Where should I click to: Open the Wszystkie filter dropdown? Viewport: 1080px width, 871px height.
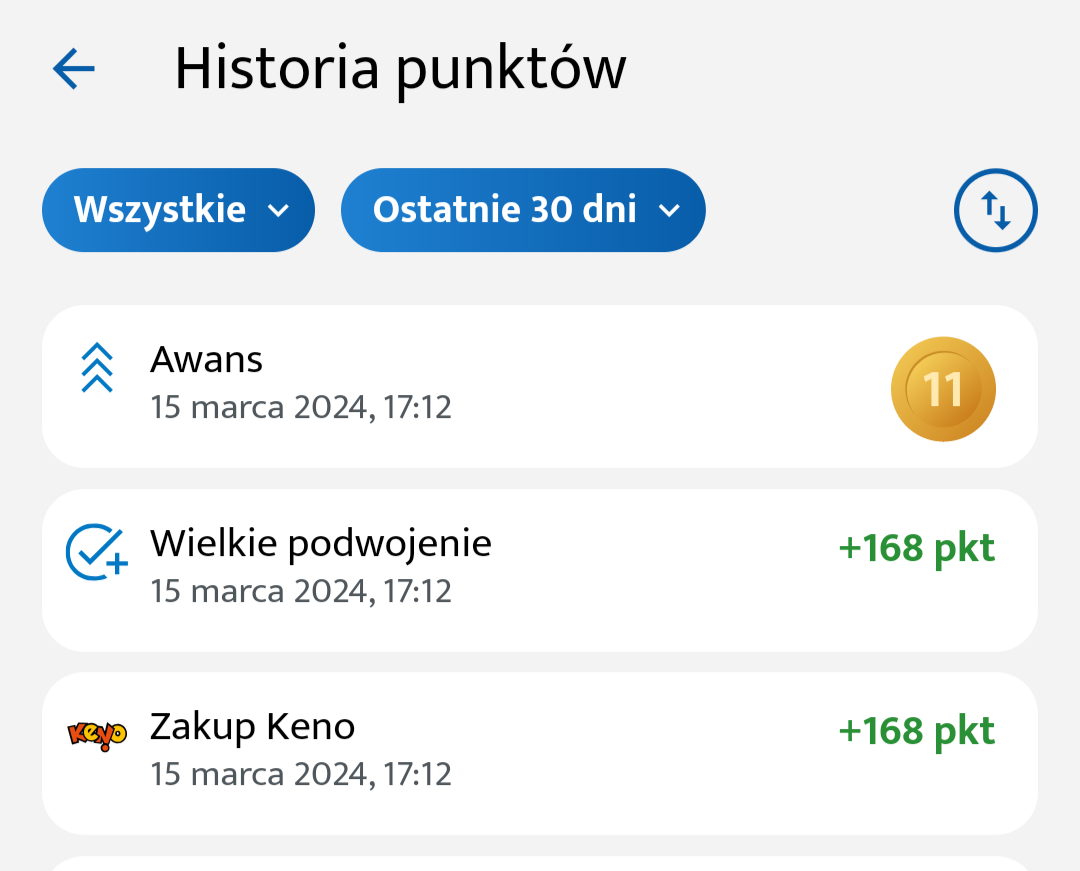tap(178, 210)
